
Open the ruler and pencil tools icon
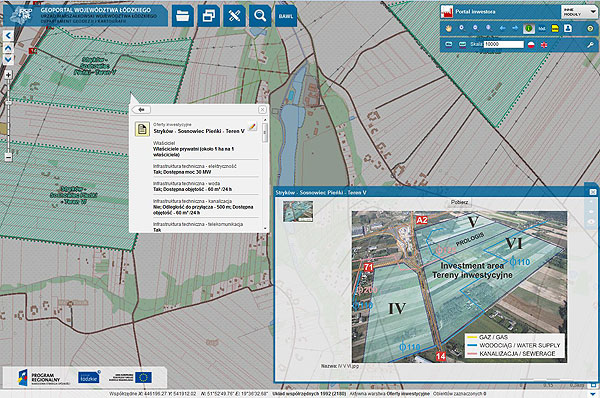pos(234,16)
